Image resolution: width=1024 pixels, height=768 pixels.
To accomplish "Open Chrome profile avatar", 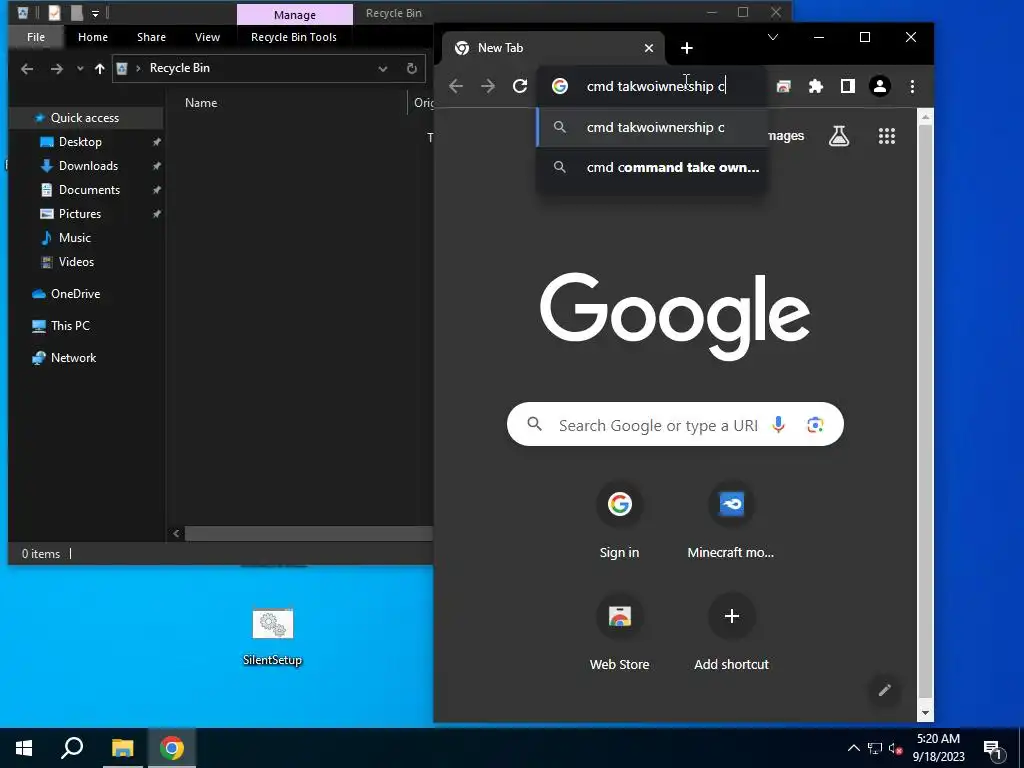I will (x=880, y=86).
